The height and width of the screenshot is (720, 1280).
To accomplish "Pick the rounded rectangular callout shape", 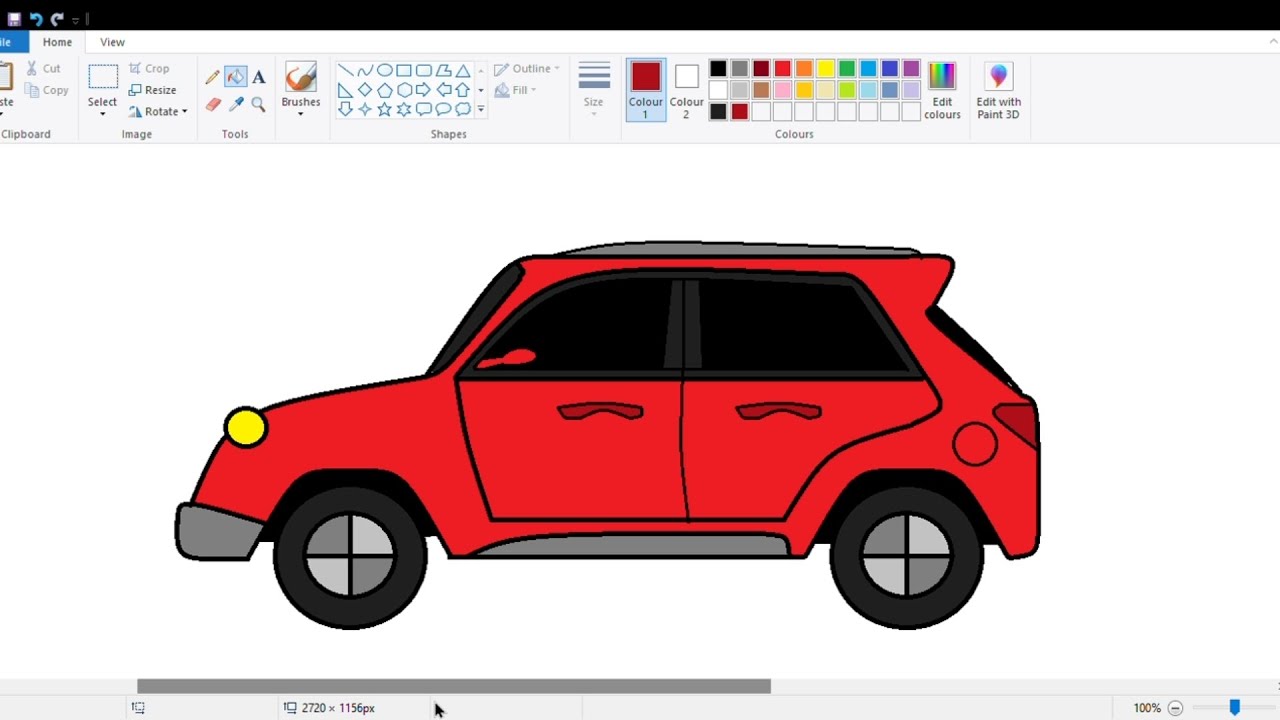I will (423, 109).
